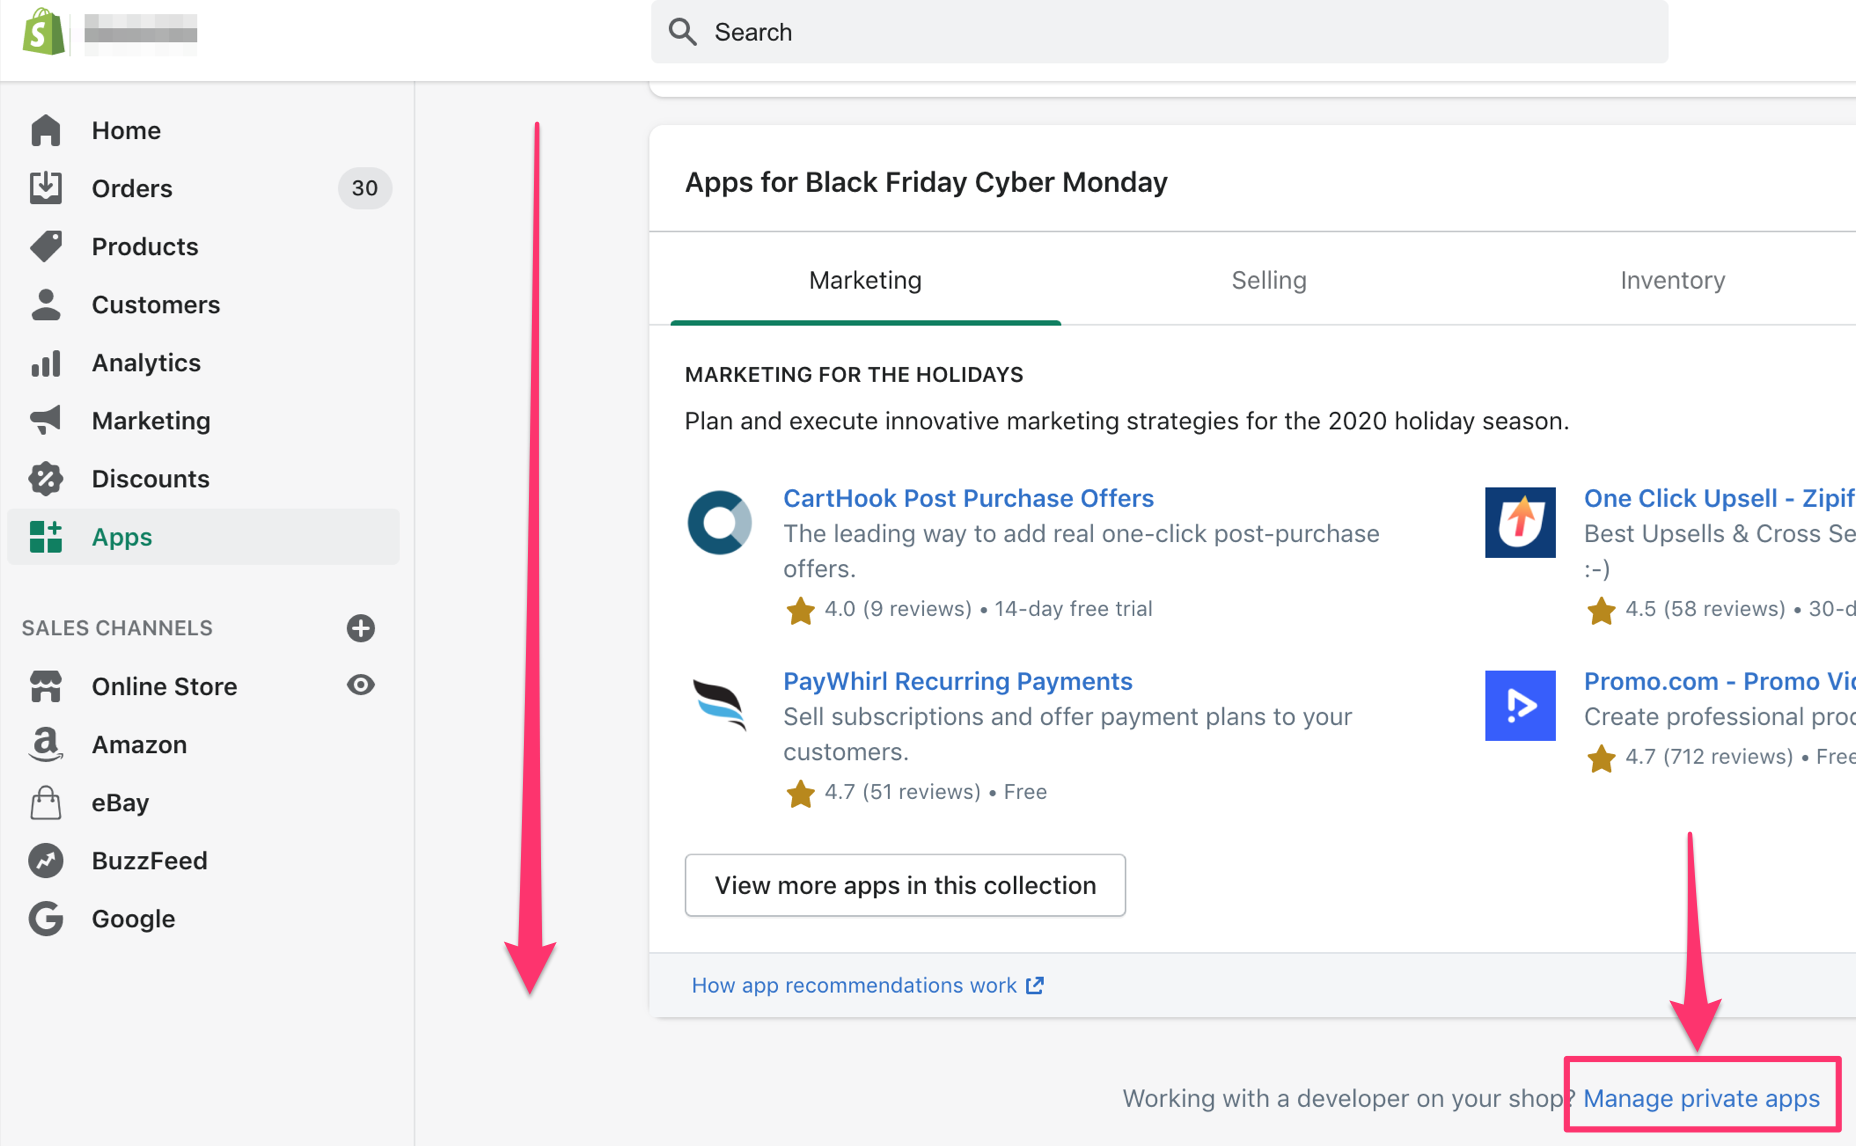This screenshot has height=1146, width=1856.
Task: Open PayWhirl Recurring Payments app link
Action: (957, 681)
